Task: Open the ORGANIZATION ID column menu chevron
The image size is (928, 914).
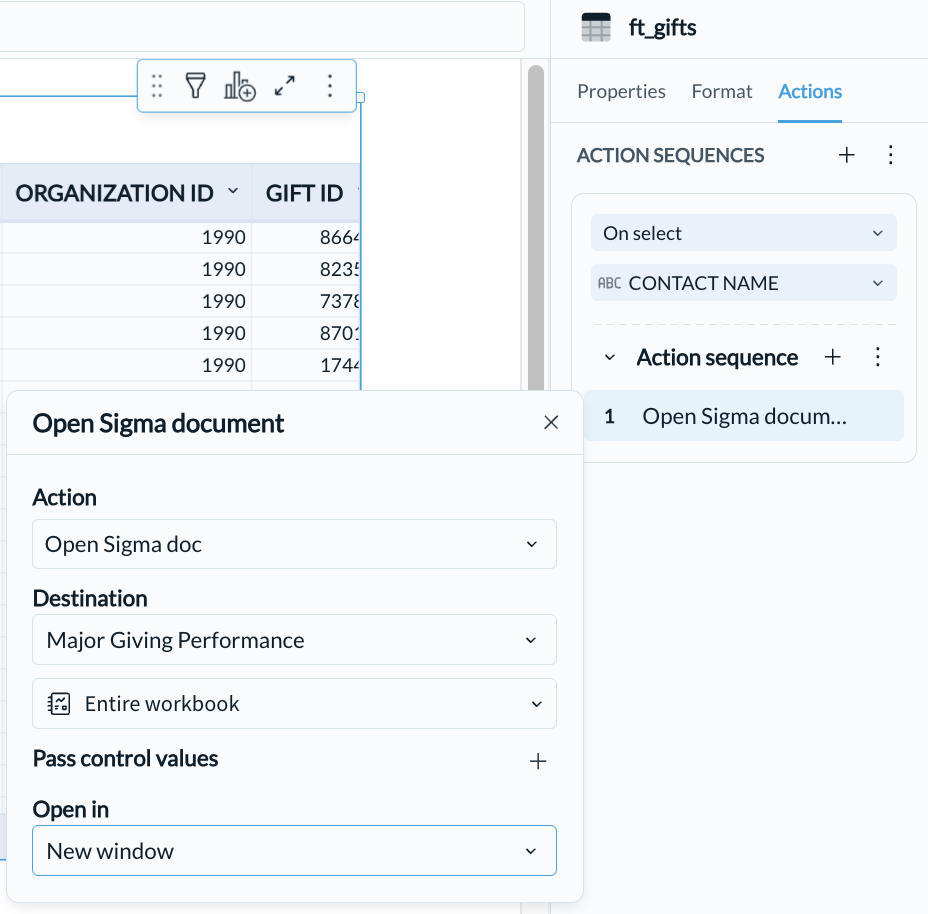Action: (233, 191)
